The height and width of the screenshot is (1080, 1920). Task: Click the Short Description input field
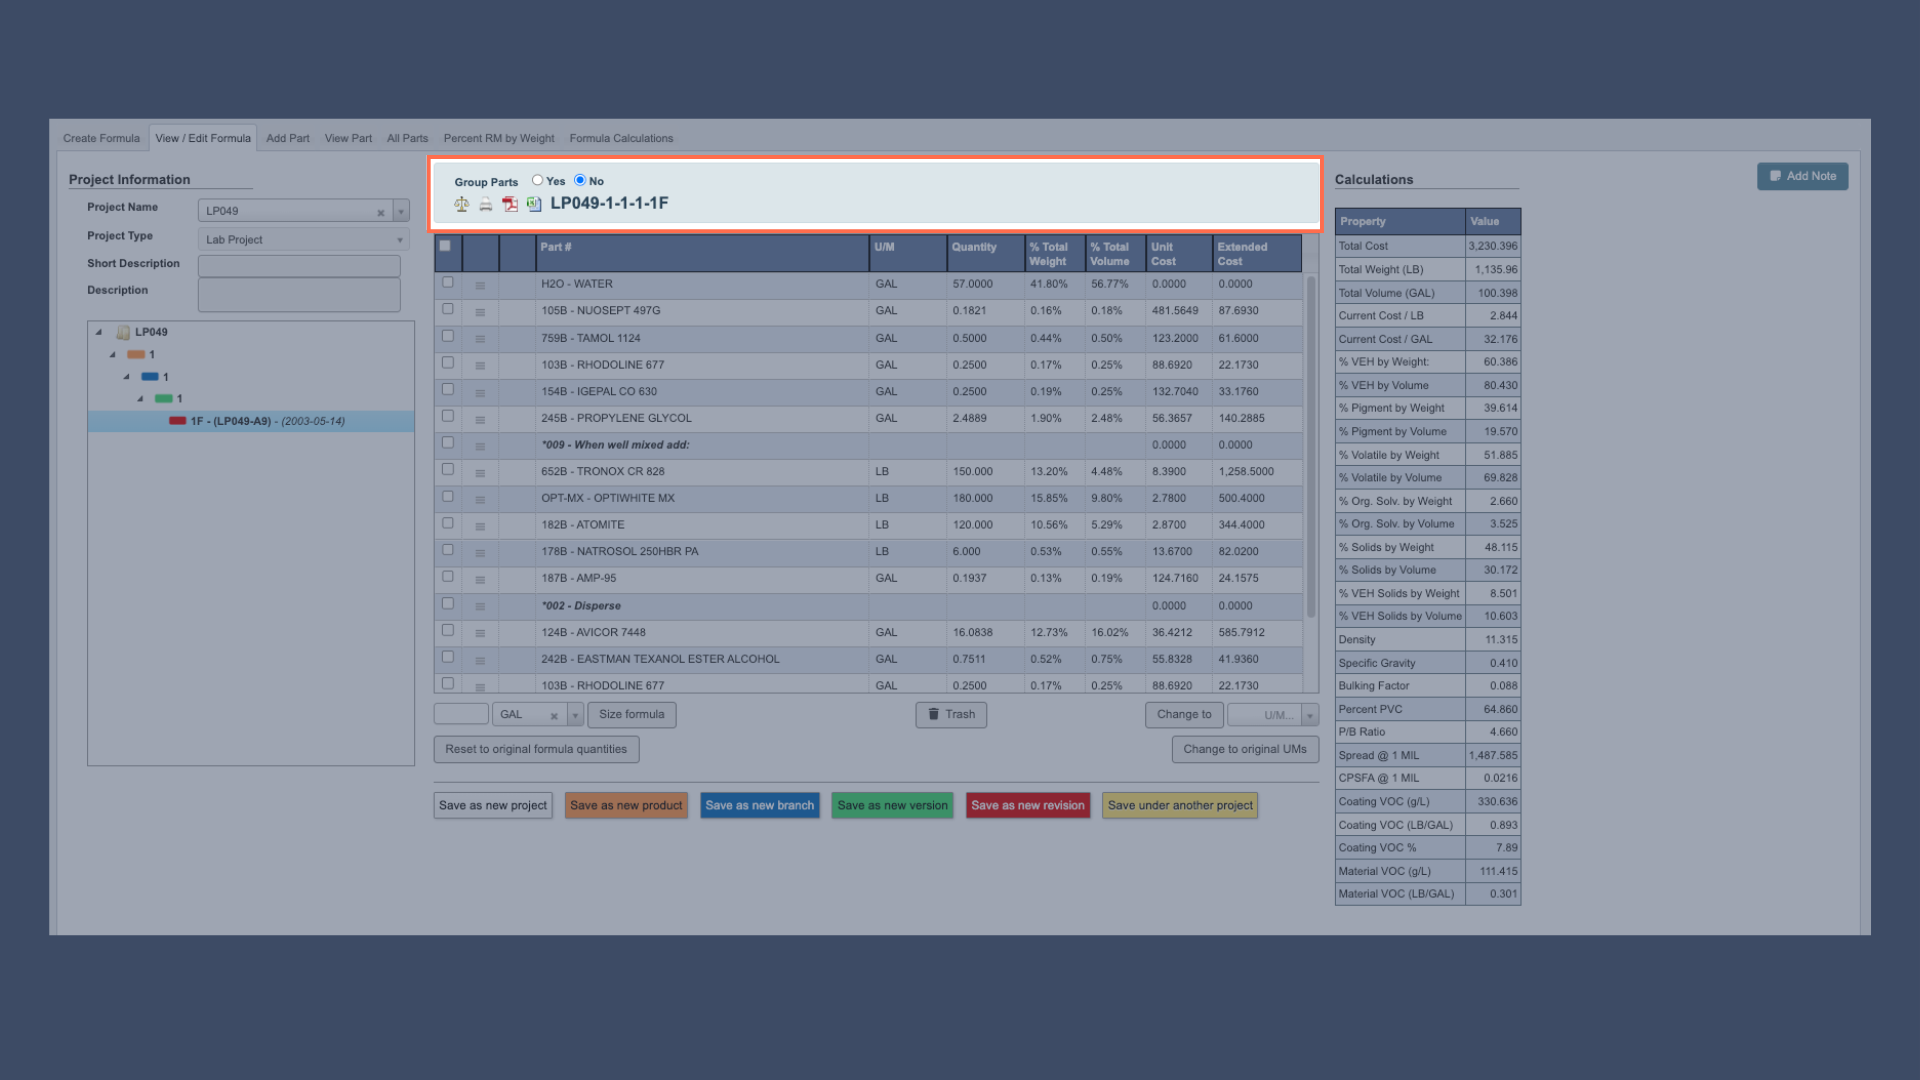pos(298,265)
